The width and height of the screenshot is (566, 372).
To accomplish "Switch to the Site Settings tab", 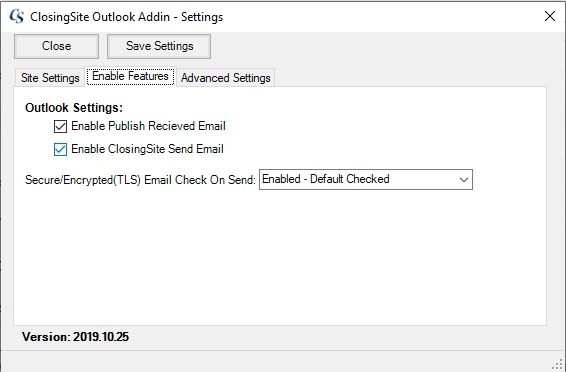I will click(x=50, y=78).
